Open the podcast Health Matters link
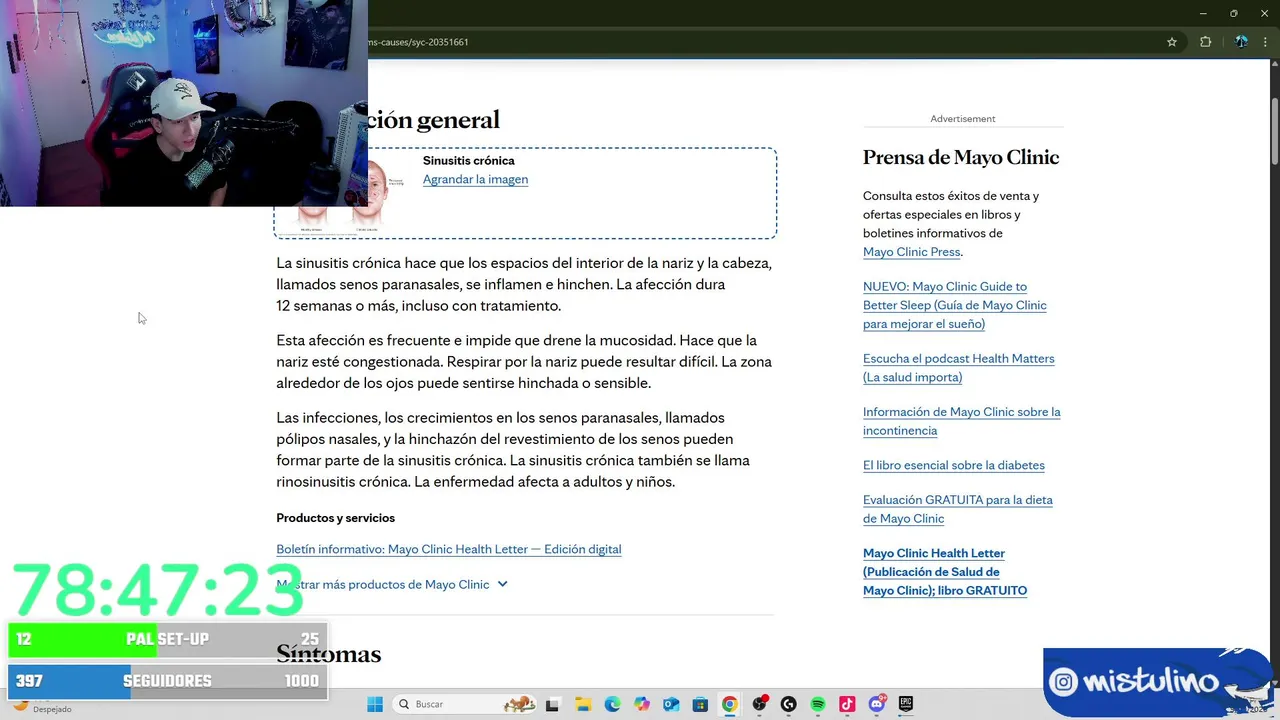This screenshot has height=720, width=1280. tap(958, 368)
